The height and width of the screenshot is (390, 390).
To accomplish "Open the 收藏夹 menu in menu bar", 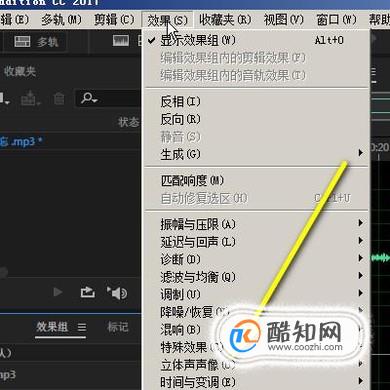I will (x=225, y=20).
